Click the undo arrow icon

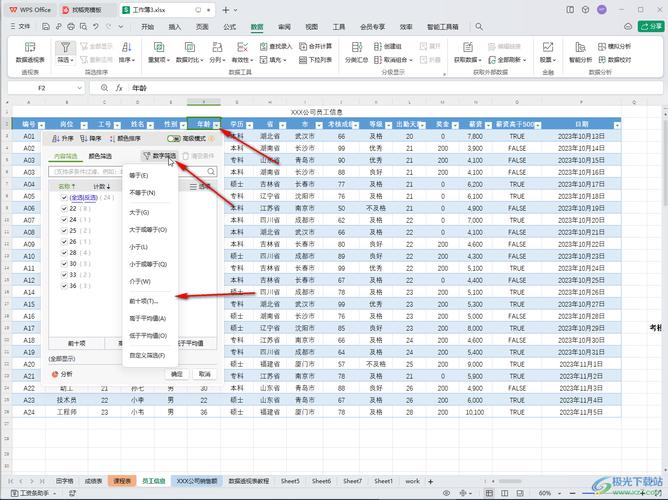click(x=96, y=26)
